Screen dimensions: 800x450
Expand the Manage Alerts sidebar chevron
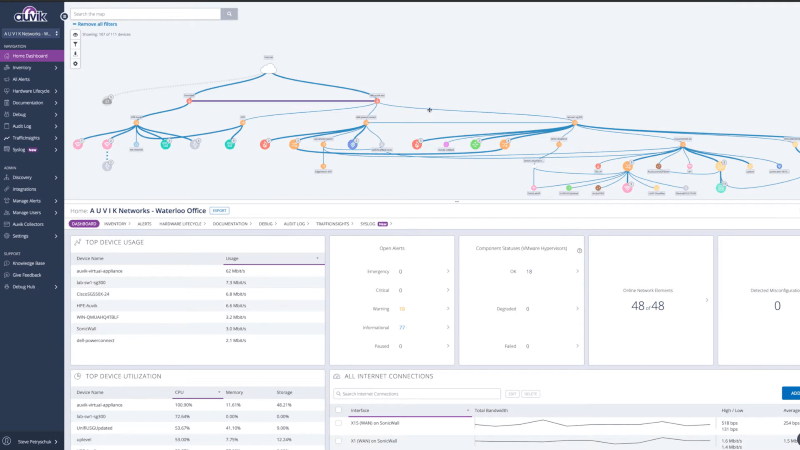pyautogui.click(x=56, y=201)
